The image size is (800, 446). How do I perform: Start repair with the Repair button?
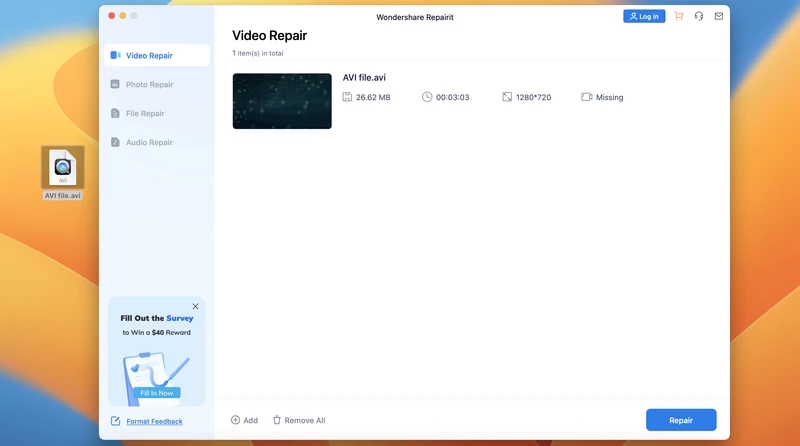coord(680,420)
